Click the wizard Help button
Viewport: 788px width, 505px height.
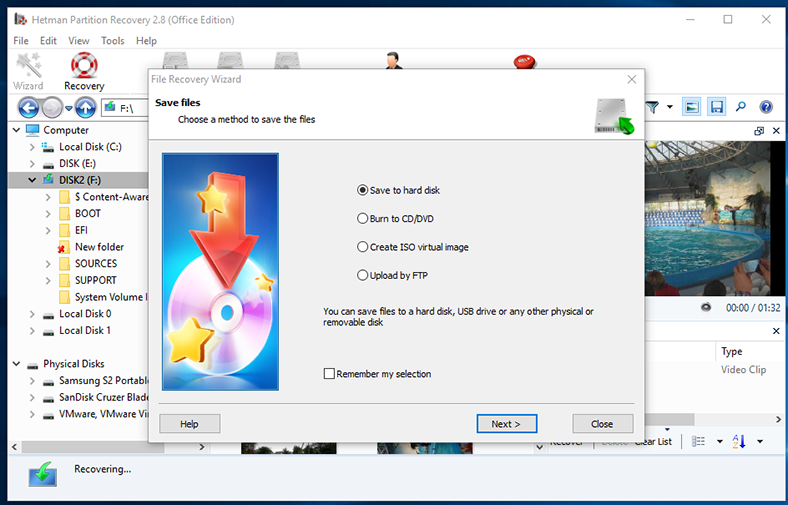pos(189,424)
